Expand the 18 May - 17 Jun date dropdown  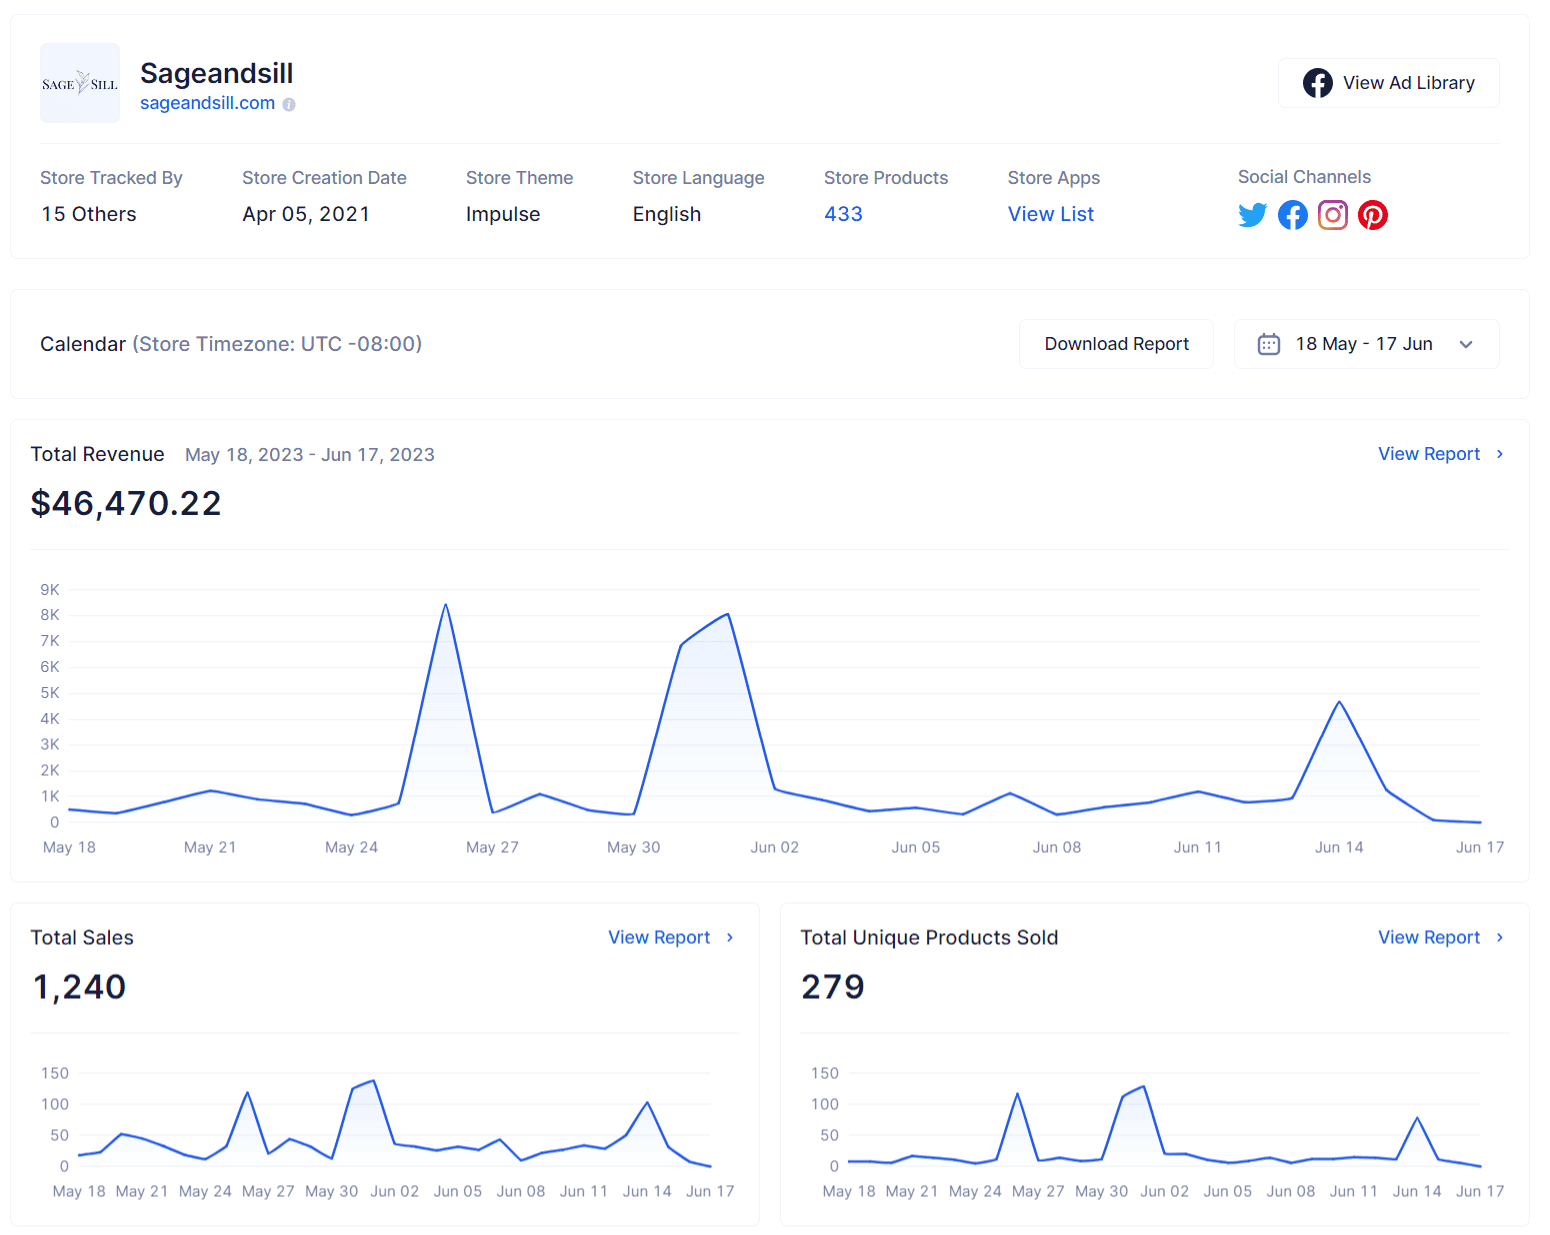click(1466, 343)
